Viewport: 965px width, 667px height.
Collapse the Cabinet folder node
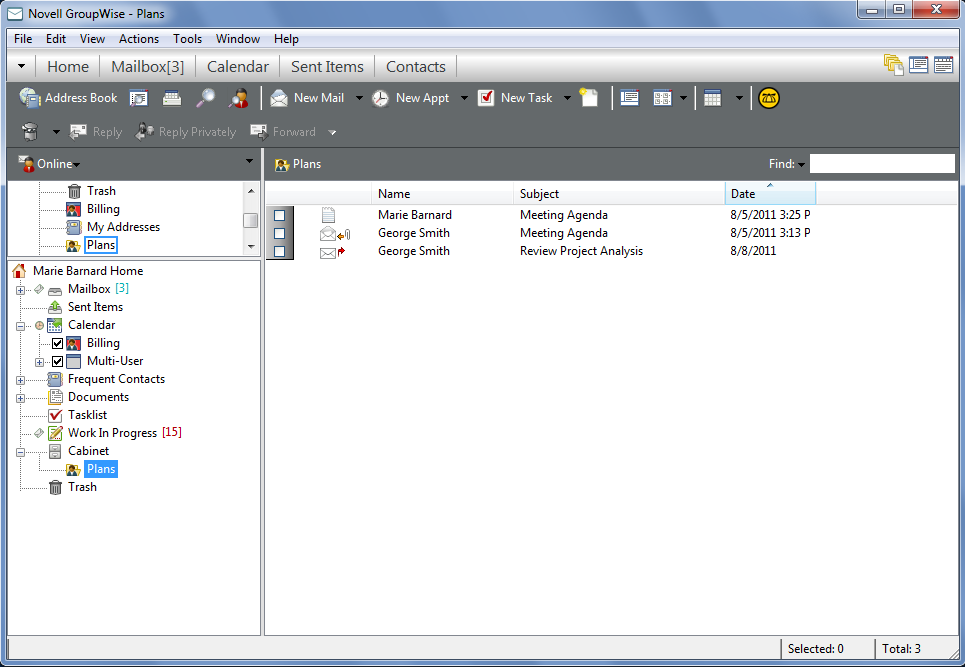20,452
